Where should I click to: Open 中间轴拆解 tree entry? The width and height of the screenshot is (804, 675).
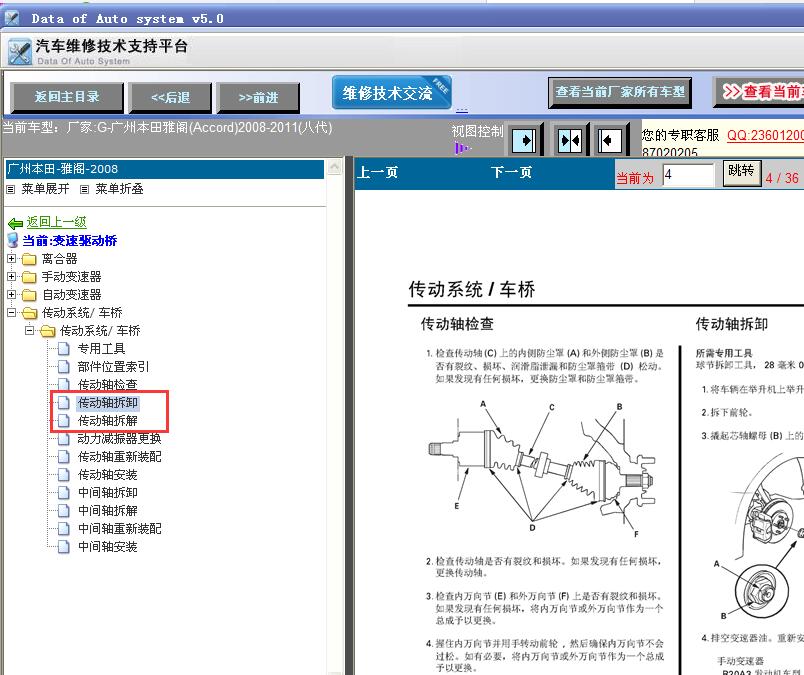point(108,510)
